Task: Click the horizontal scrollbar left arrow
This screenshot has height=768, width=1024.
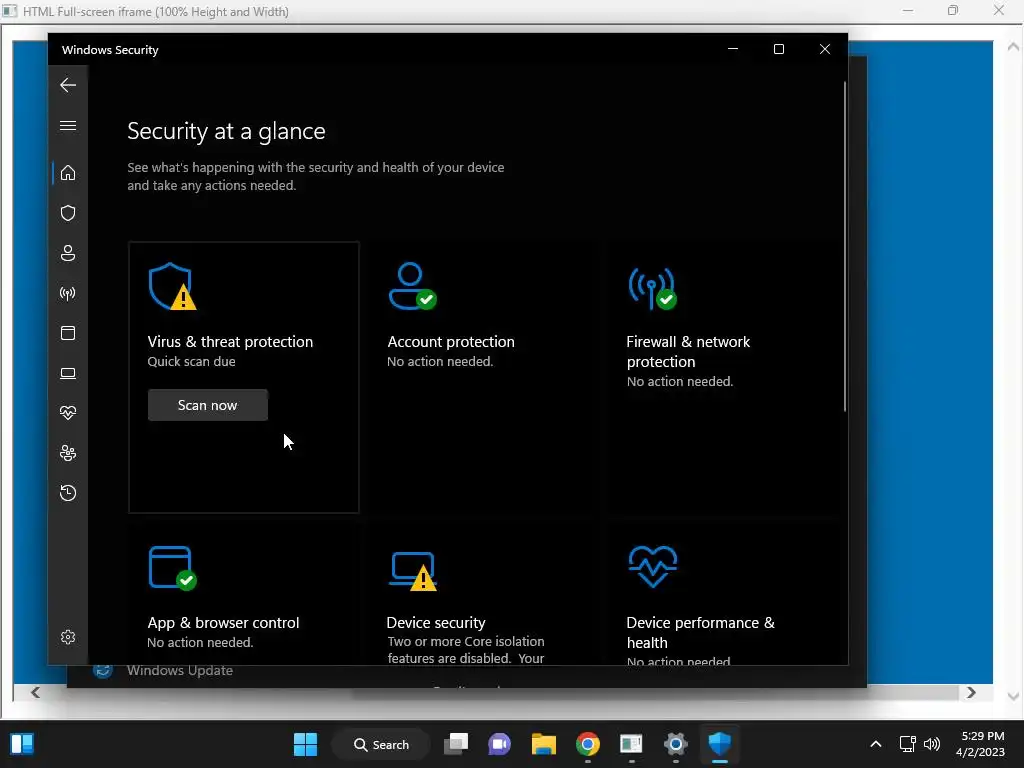Action: [35, 692]
